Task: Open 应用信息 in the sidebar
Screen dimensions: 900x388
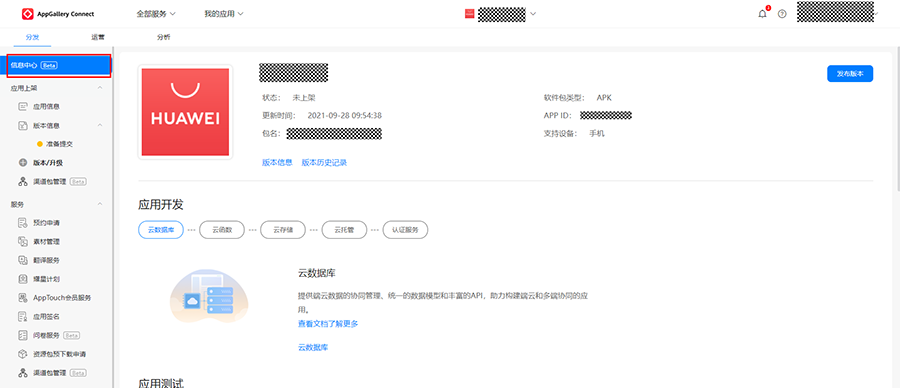Action: tap(46, 106)
